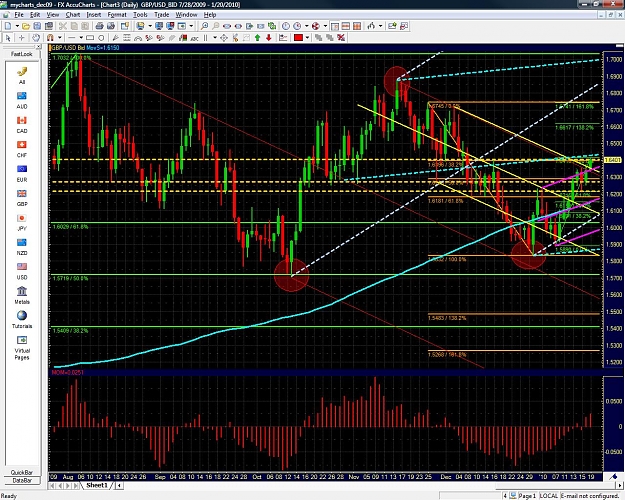Select the arrow pointer tool
Image resolution: width=625 pixels, height=500 pixels.
click(8, 37)
